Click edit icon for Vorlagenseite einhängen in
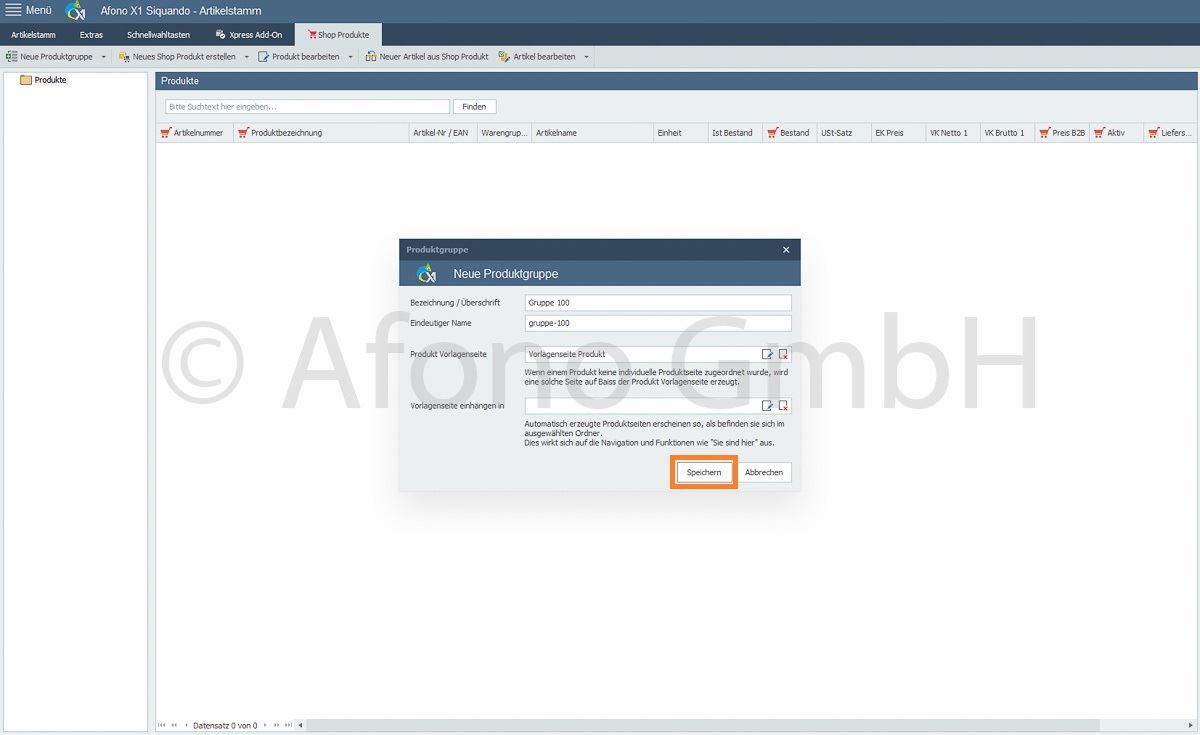Image resolution: width=1200 pixels, height=735 pixels. coord(767,405)
